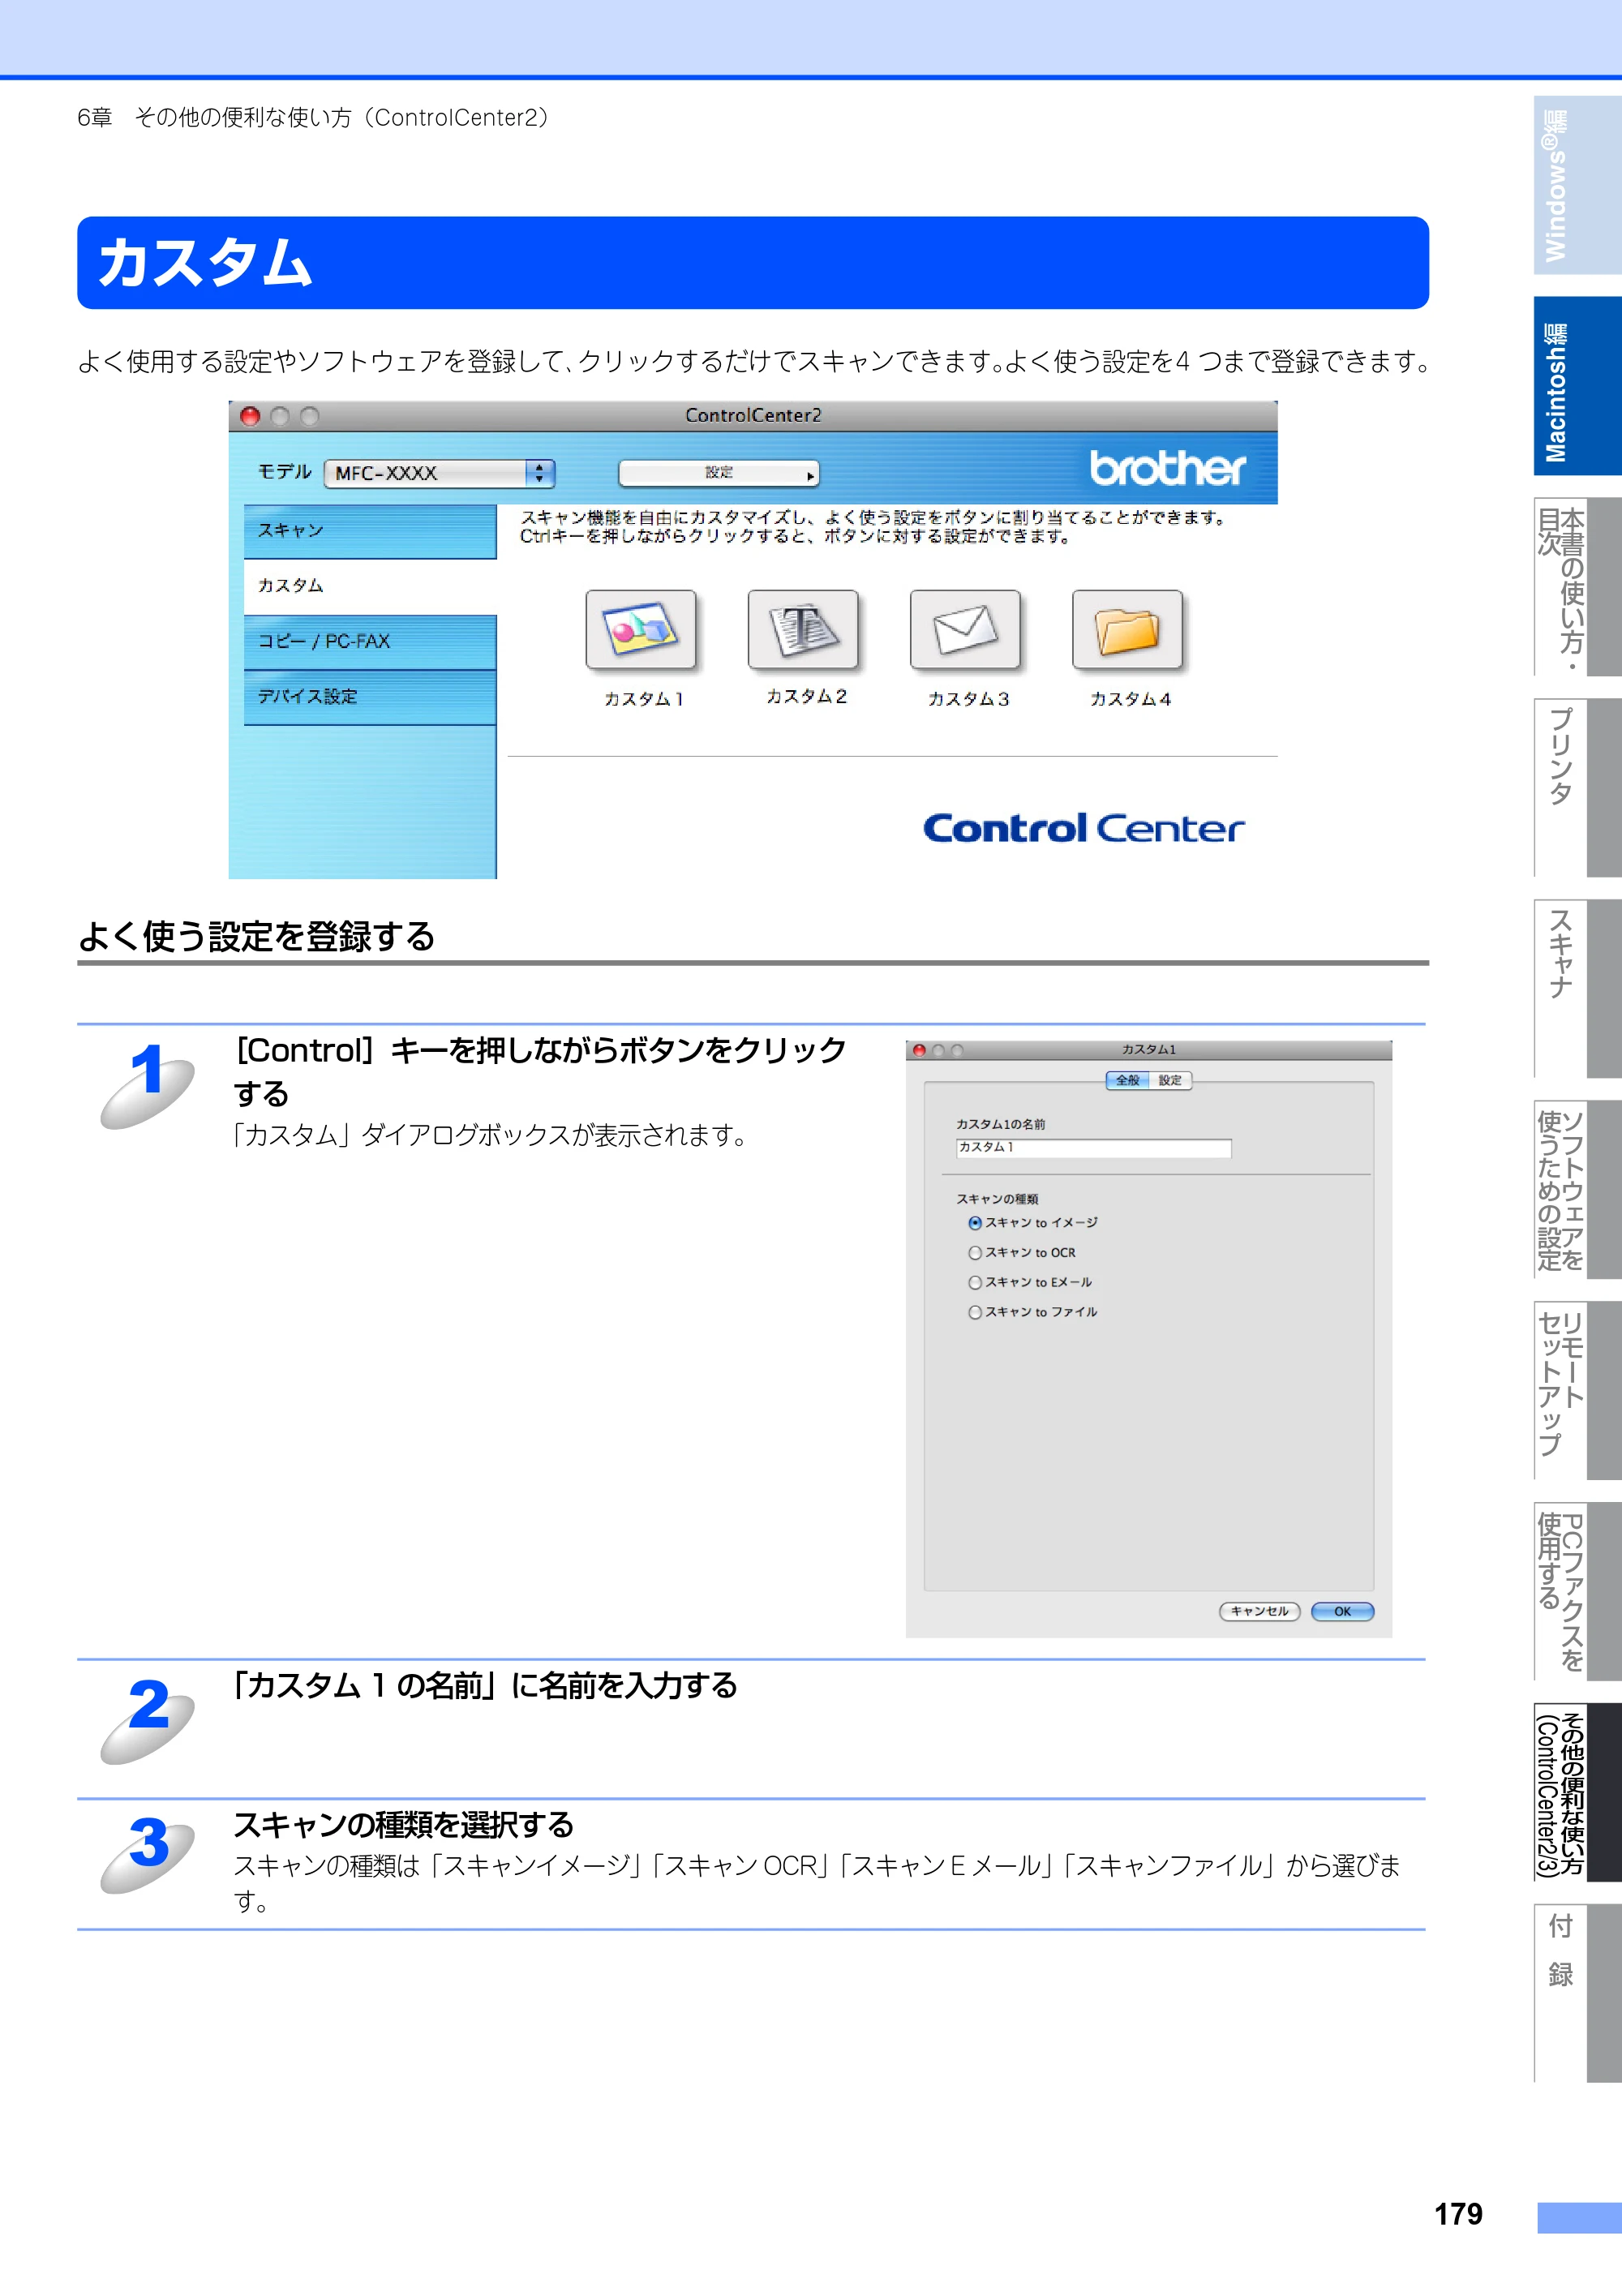Select the デバイス設定 sidebar tab
Screen dimensions: 1622x2296
click(370, 697)
